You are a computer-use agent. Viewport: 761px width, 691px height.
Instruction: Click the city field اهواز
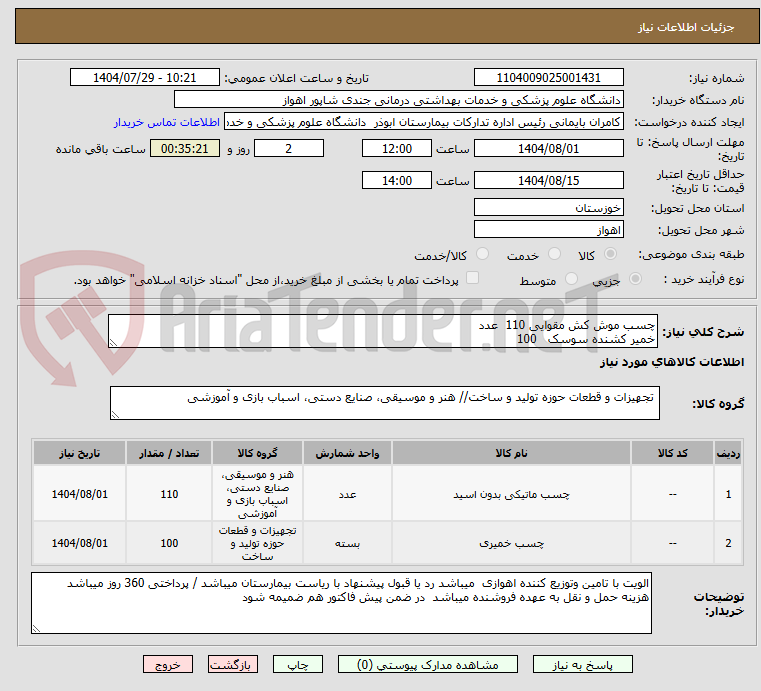[x=548, y=230]
